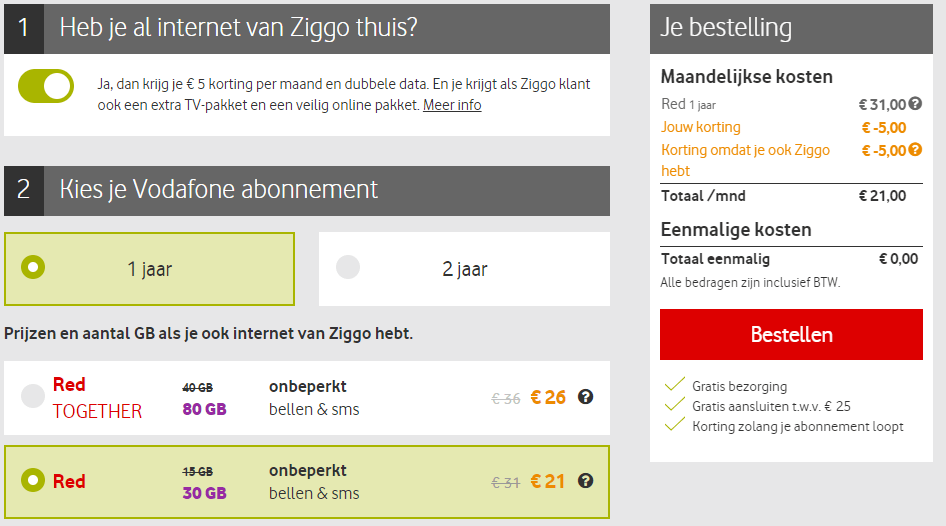The image size is (946, 526).
Task: Click the purple 80 GB data label
Action: [203, 408]
